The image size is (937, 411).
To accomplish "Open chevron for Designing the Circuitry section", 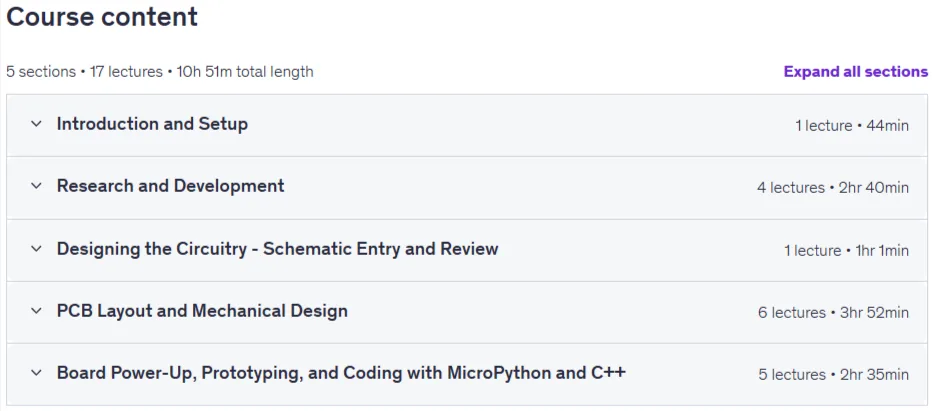I will (36, 249).
